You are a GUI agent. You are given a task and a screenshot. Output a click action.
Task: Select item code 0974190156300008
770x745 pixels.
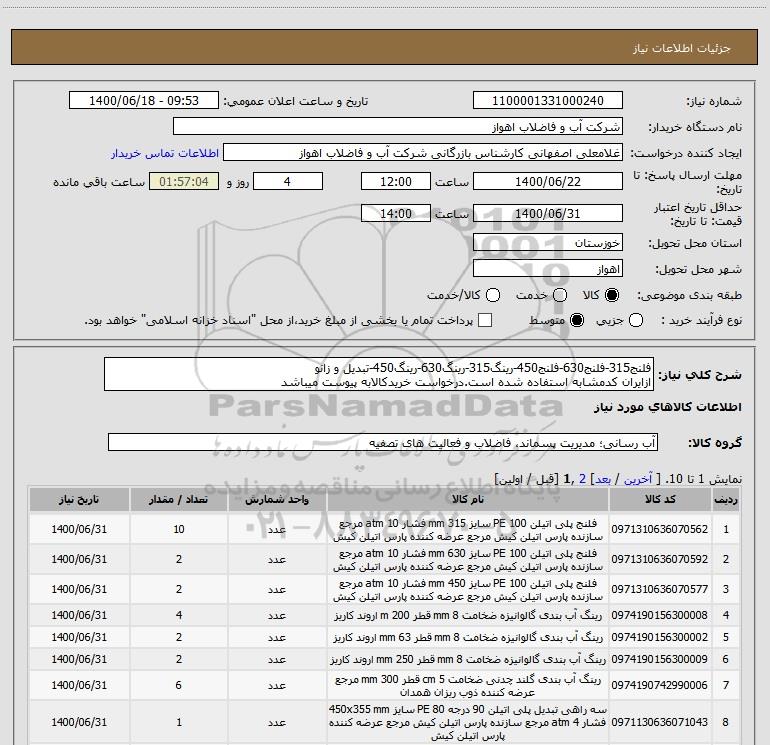tap(660, 615)
